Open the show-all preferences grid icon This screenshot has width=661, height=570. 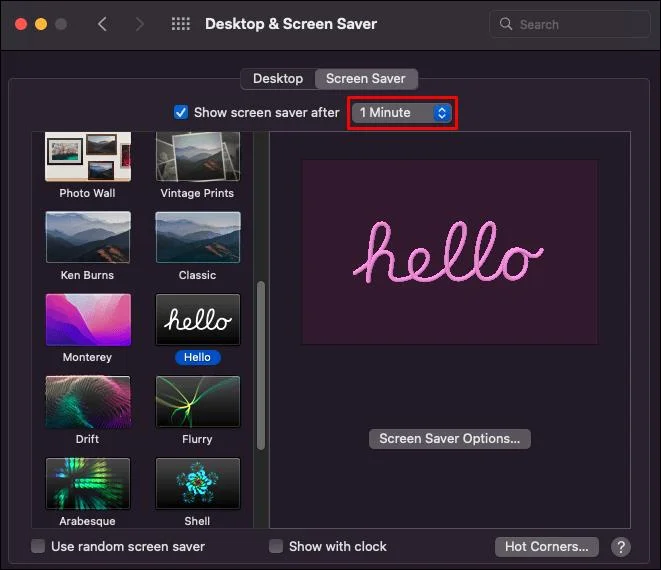coord(181,24)
